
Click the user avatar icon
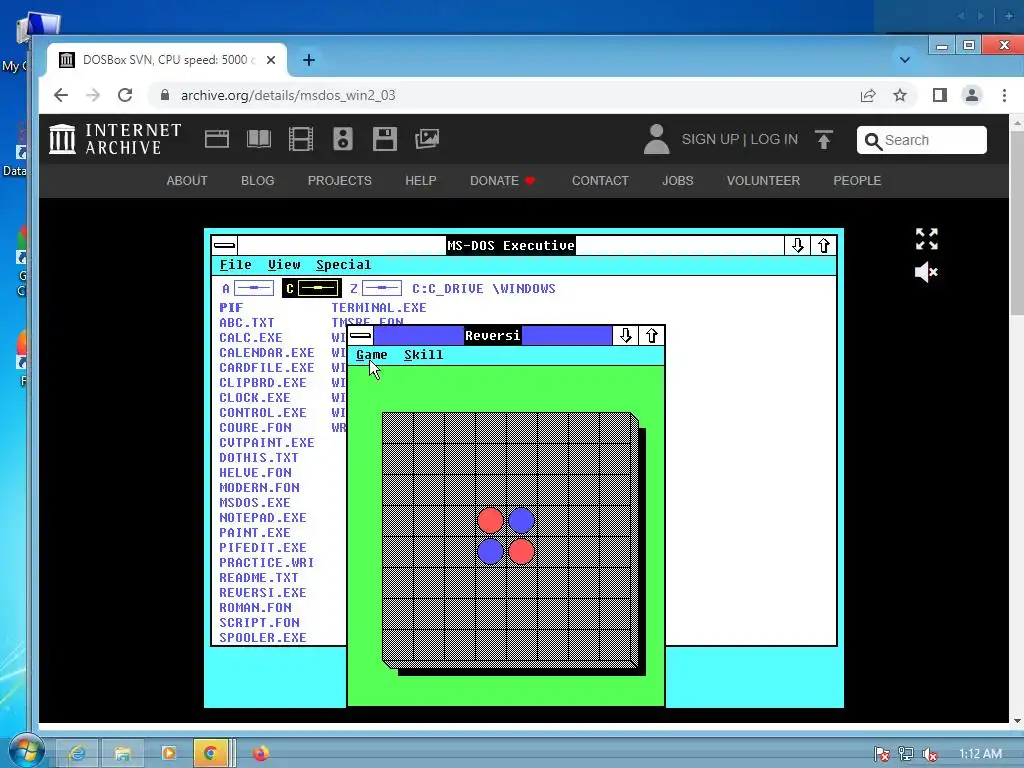pyautogui.click(x=656, y=139)
